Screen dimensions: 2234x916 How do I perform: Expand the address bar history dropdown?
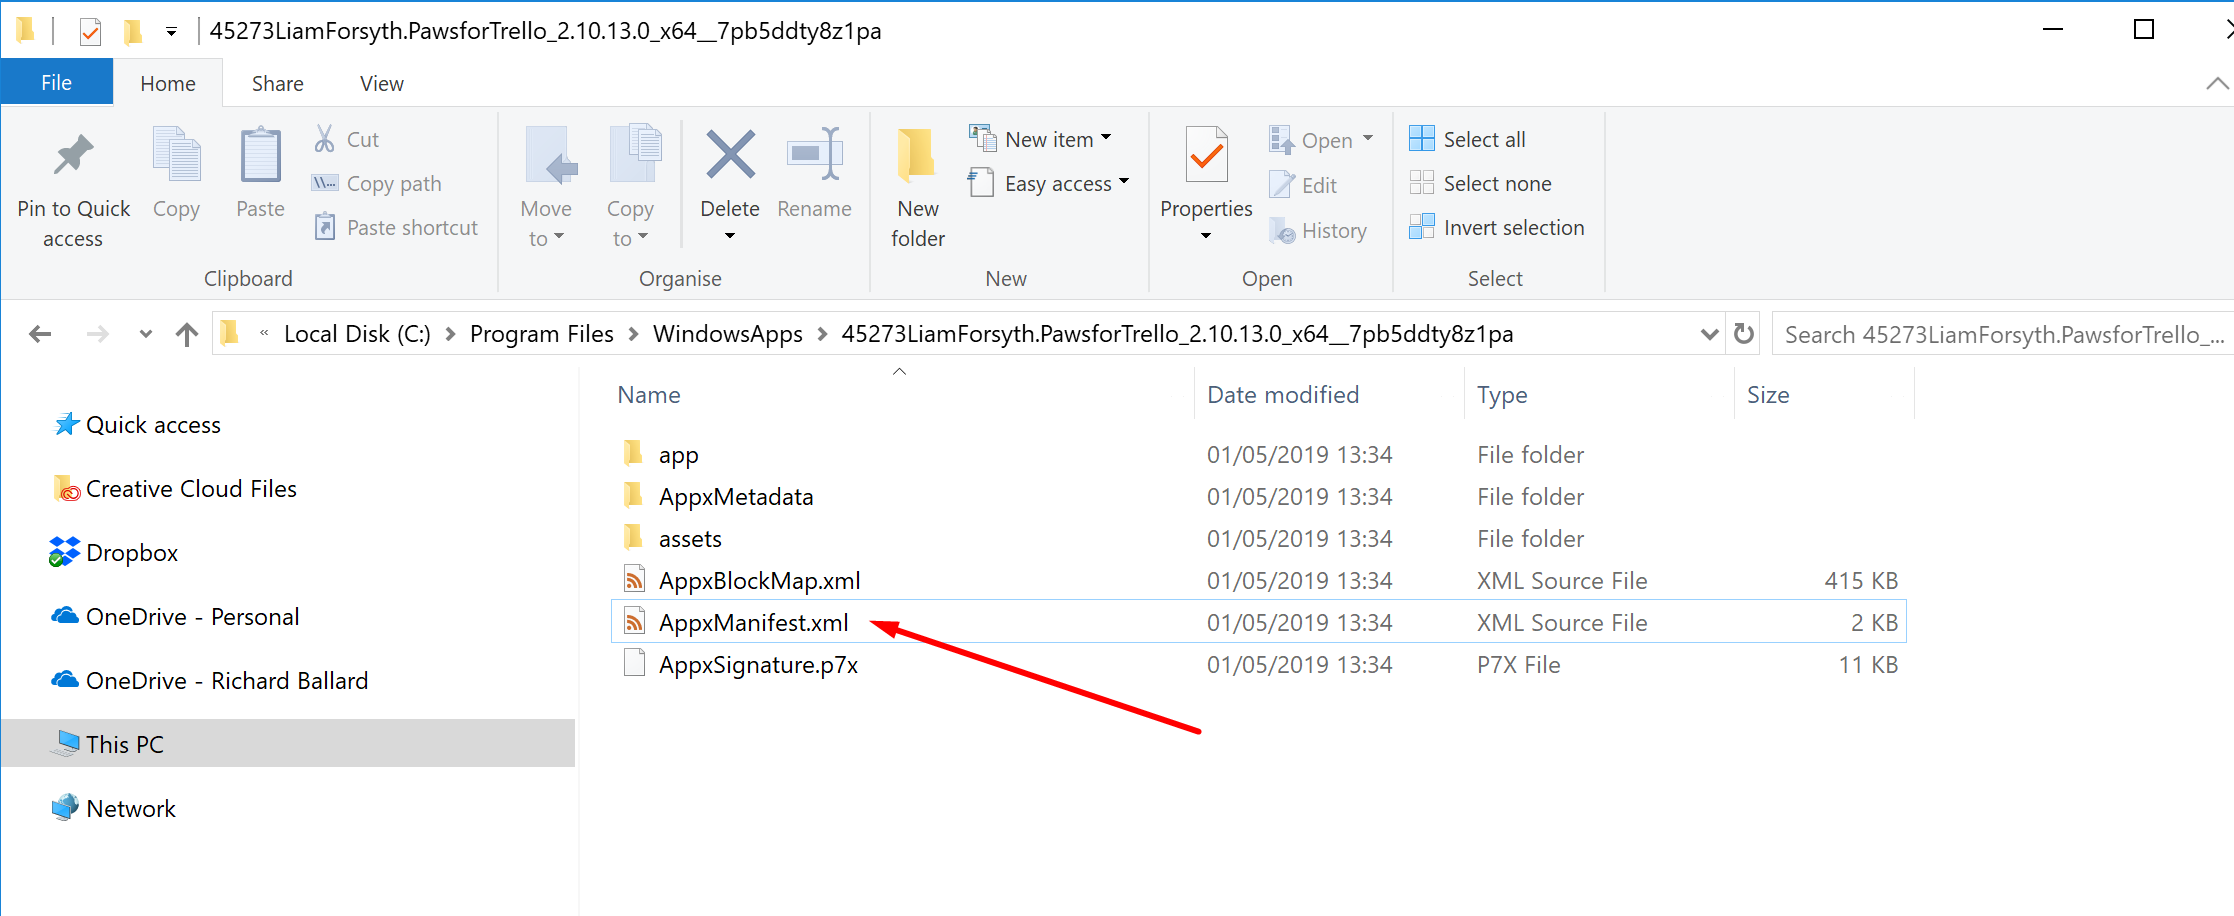click(1710, 334)
